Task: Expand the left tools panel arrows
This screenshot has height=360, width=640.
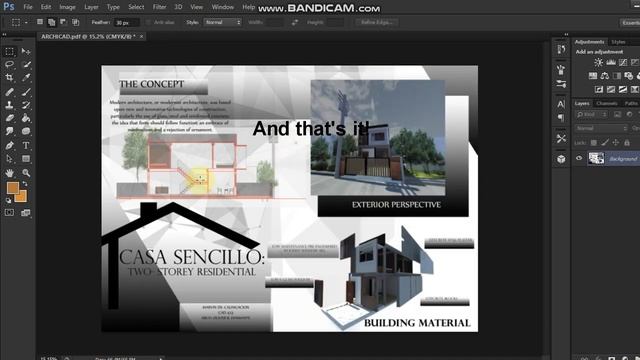Action: (x=4, y=34)
